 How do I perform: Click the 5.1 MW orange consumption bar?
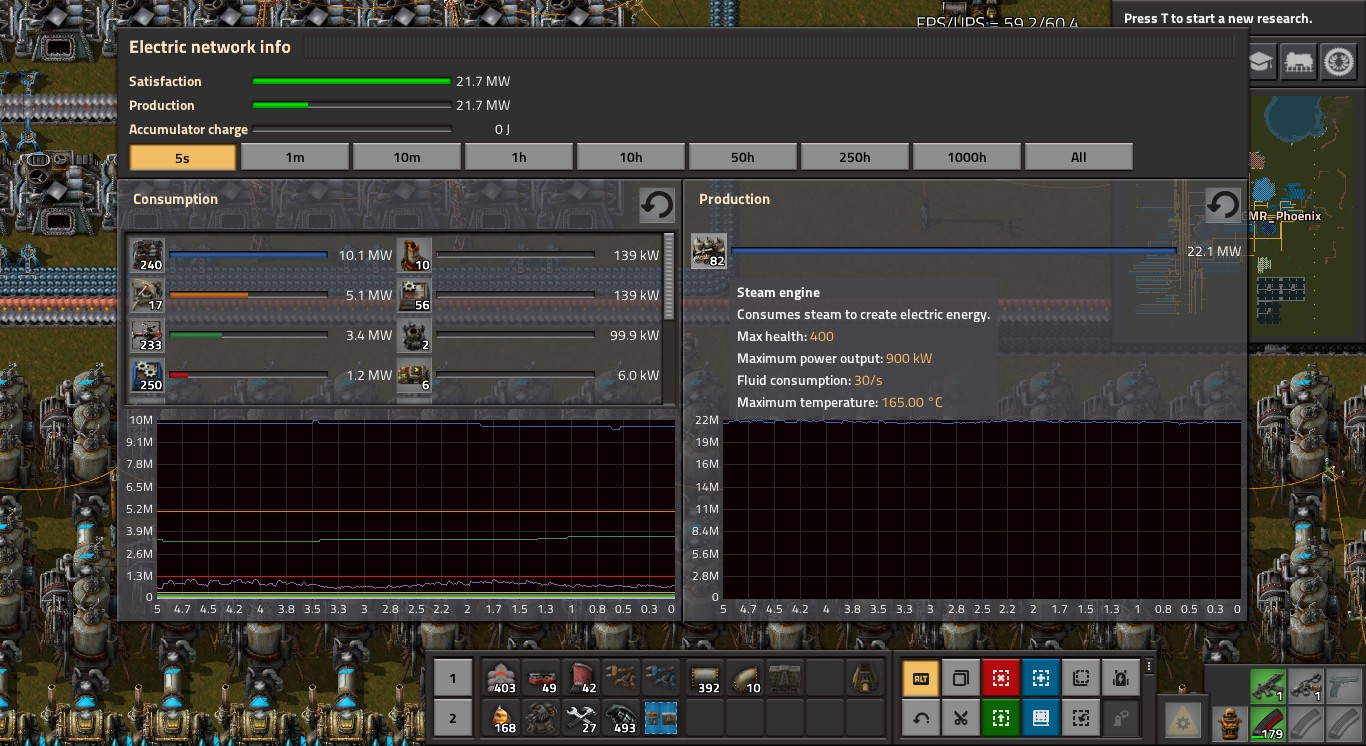point(249,295)
